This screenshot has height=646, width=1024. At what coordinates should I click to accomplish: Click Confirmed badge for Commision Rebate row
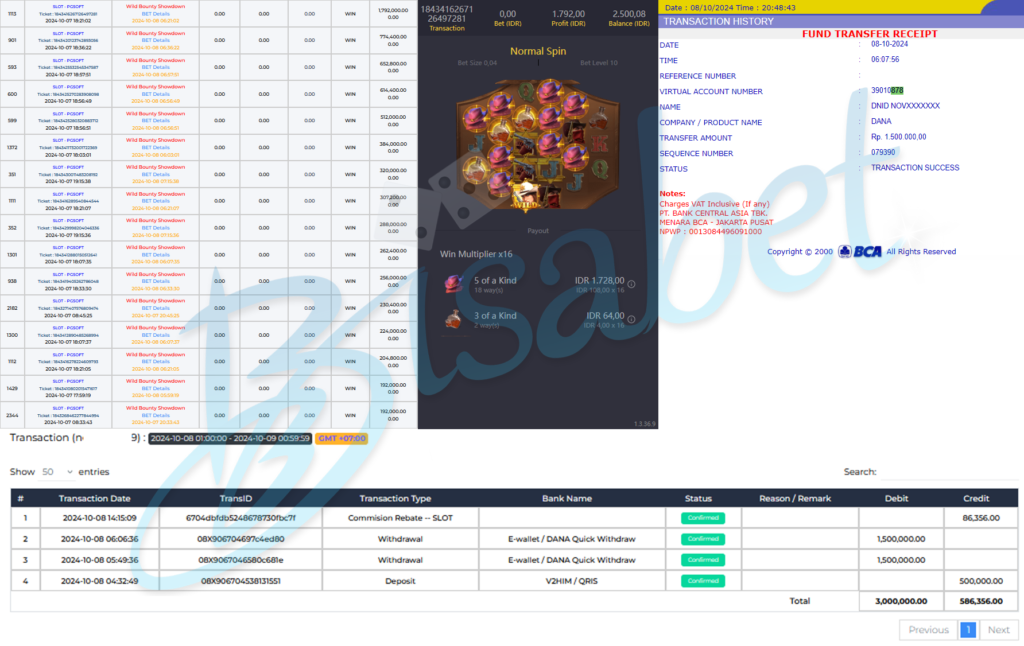(x=703, y=518)
